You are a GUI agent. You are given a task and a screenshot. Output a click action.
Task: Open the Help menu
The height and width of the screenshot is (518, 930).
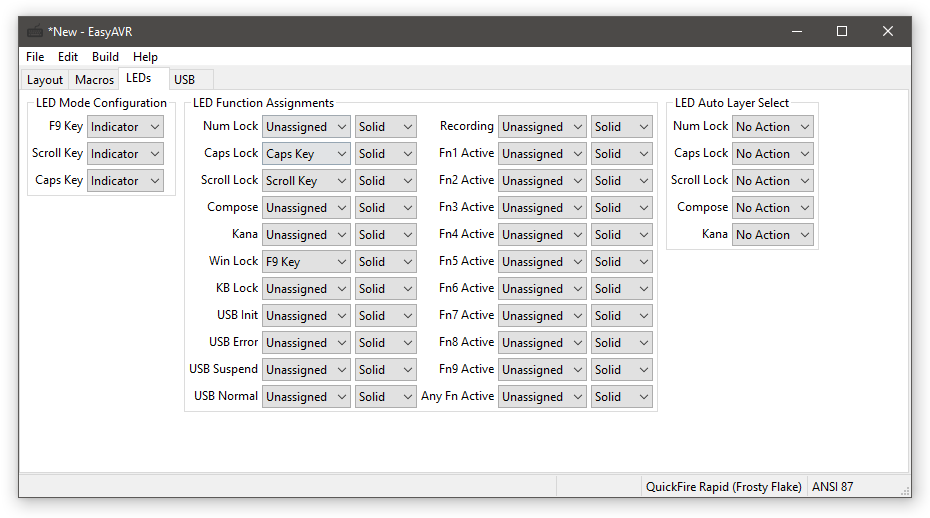pyautogui.click(x=145, y=57)
